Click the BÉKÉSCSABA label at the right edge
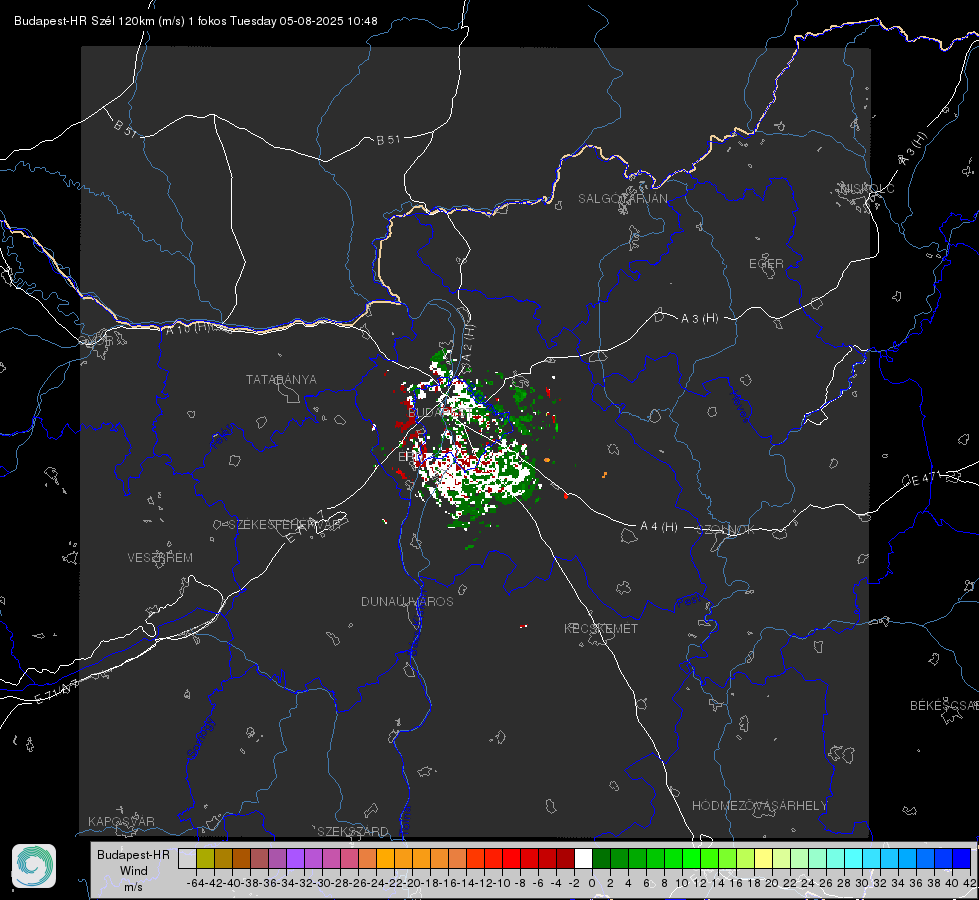Screen dimensions: 979x900 coord(944,706)
